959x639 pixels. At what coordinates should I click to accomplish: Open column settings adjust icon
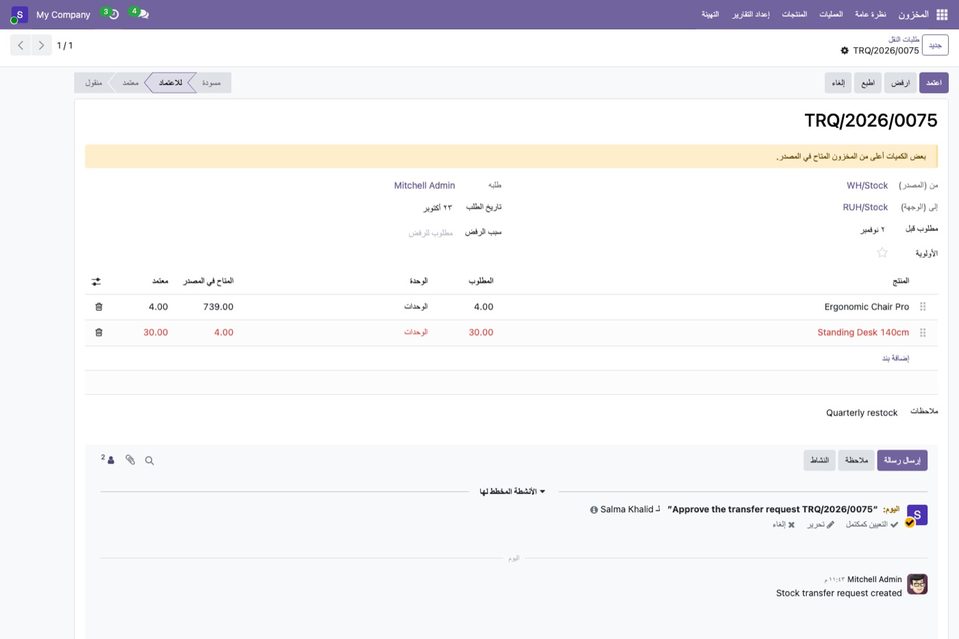(96, 282)
